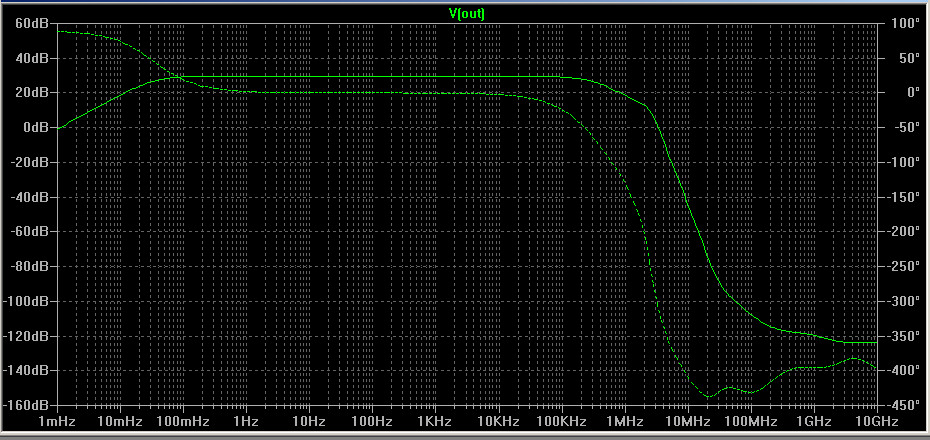The height and width of the screenshot is (440, 930).
Task: Click the 100° phase axis label
Action: click(904, 23)
